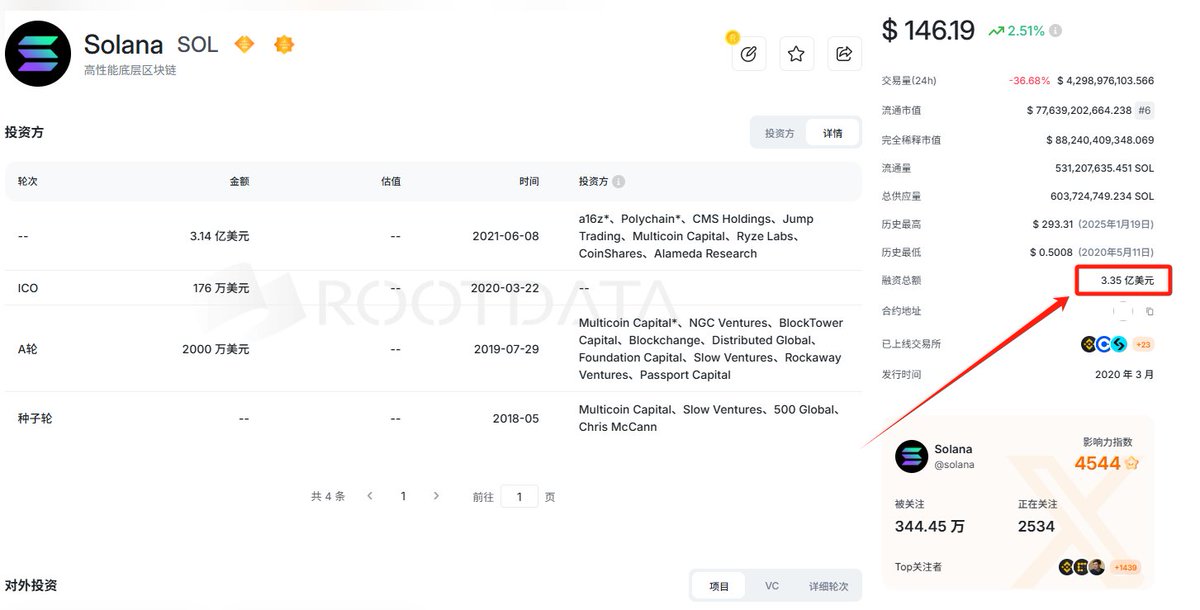
Task: Select the 项目 tab under 对外投资
Action: pos(719,586)
